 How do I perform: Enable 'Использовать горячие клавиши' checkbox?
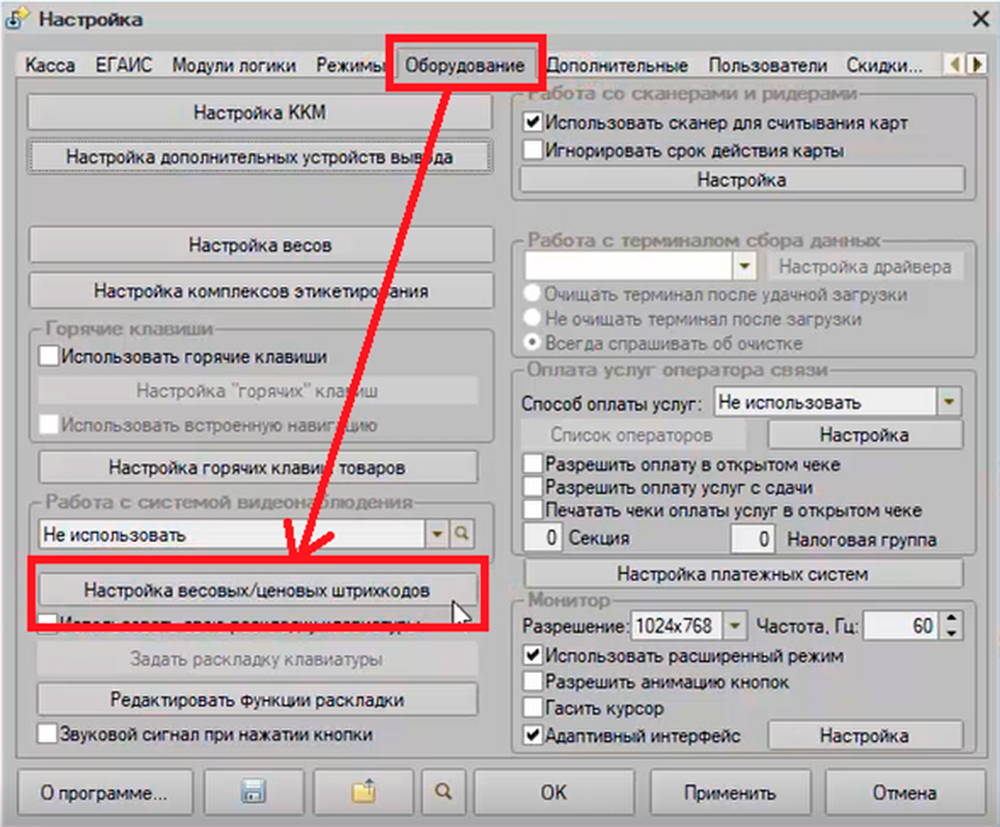coord(49,355)
